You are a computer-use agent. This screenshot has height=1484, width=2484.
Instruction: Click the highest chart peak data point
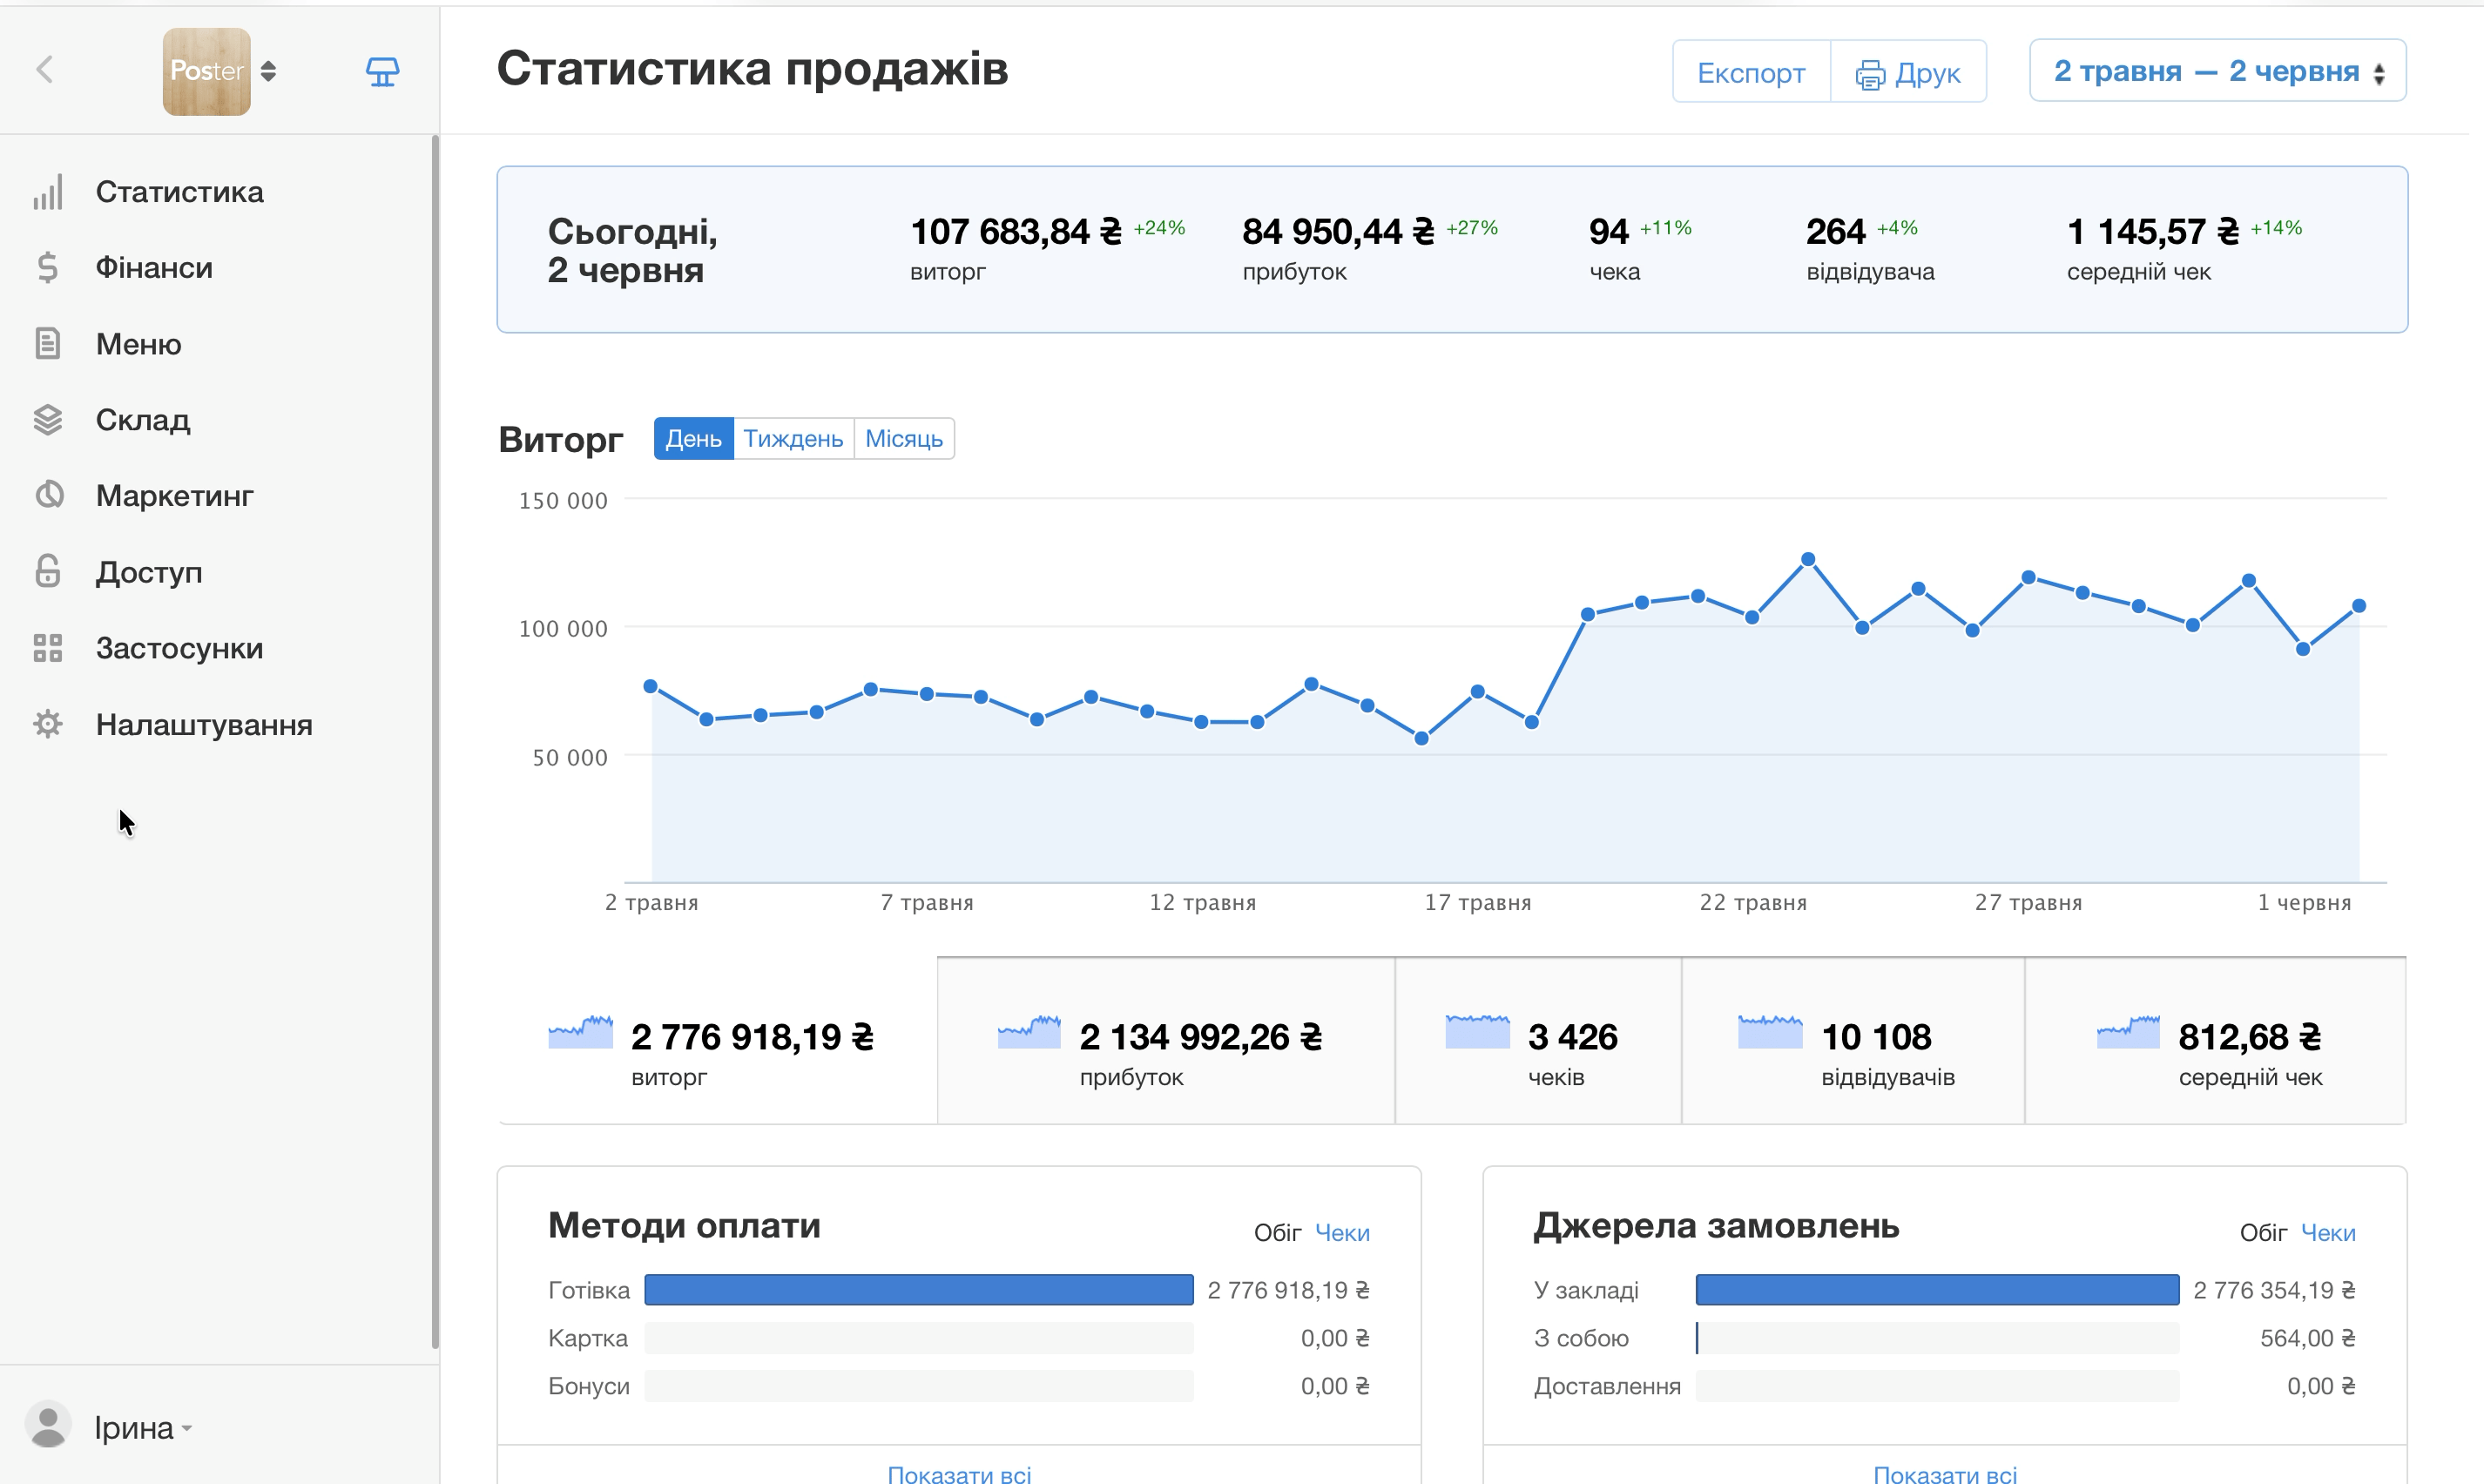coord(1808,559)
